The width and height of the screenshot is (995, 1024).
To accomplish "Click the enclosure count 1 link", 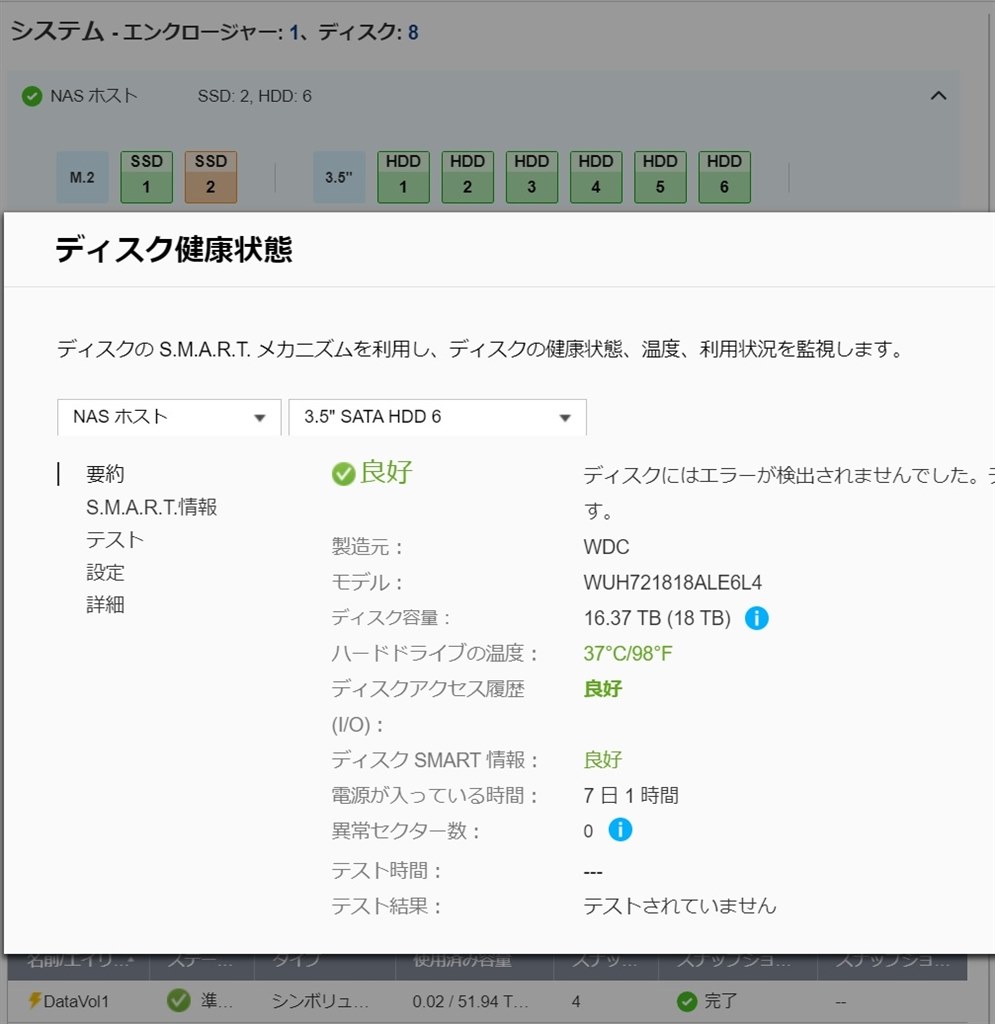I will coord(294,32).
